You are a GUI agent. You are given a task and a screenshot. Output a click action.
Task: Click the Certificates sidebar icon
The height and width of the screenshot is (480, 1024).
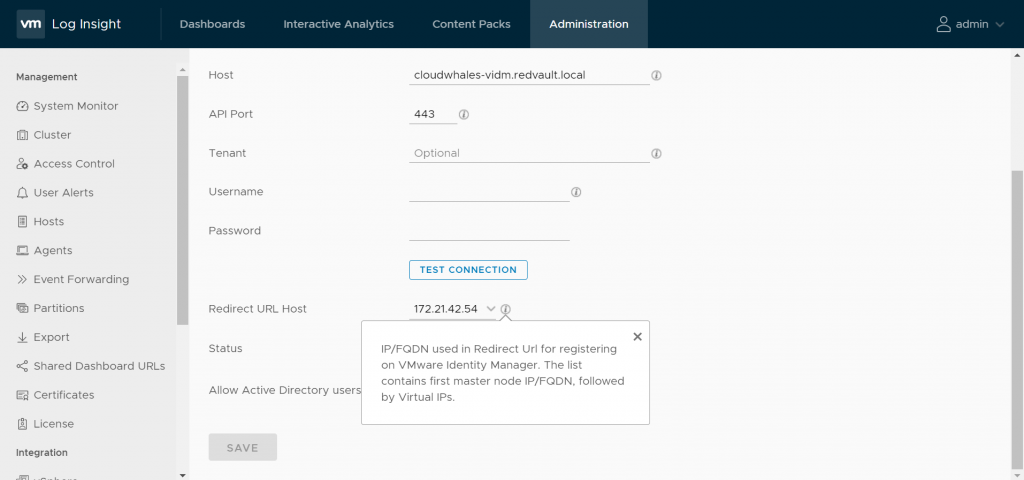click(22, 395)
